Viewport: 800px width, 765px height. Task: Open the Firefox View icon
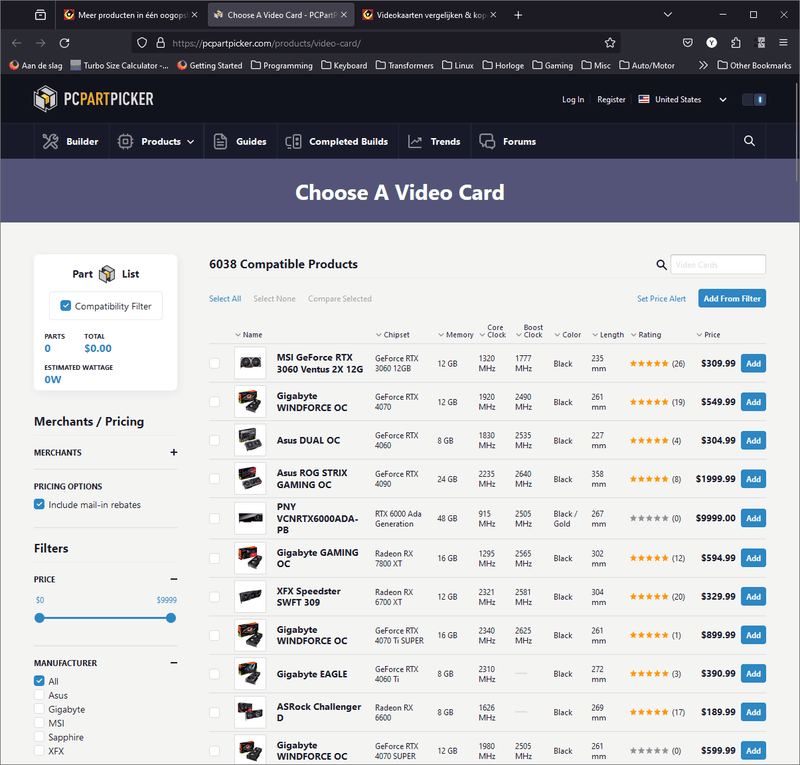pyautogui.click(x=40, y=15)
